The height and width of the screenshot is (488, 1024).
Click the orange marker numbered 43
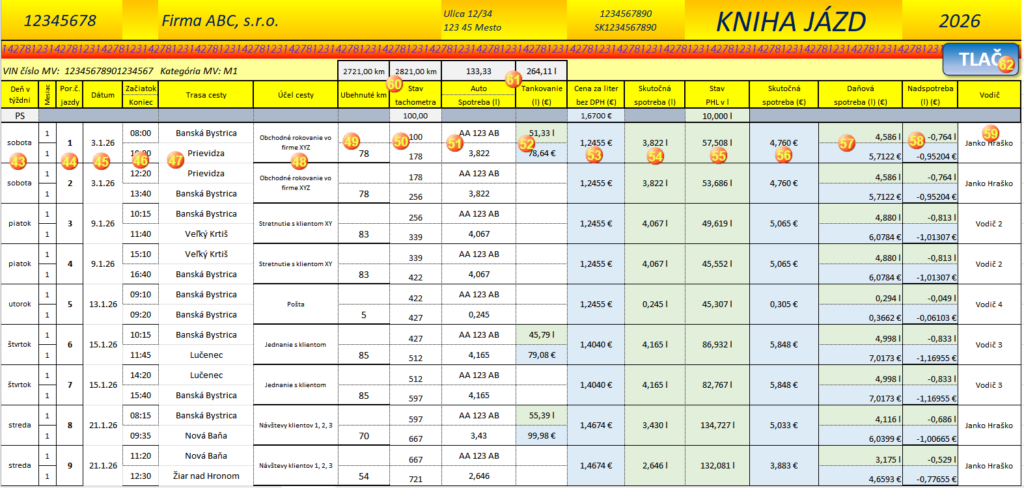(x=19, y=161)
